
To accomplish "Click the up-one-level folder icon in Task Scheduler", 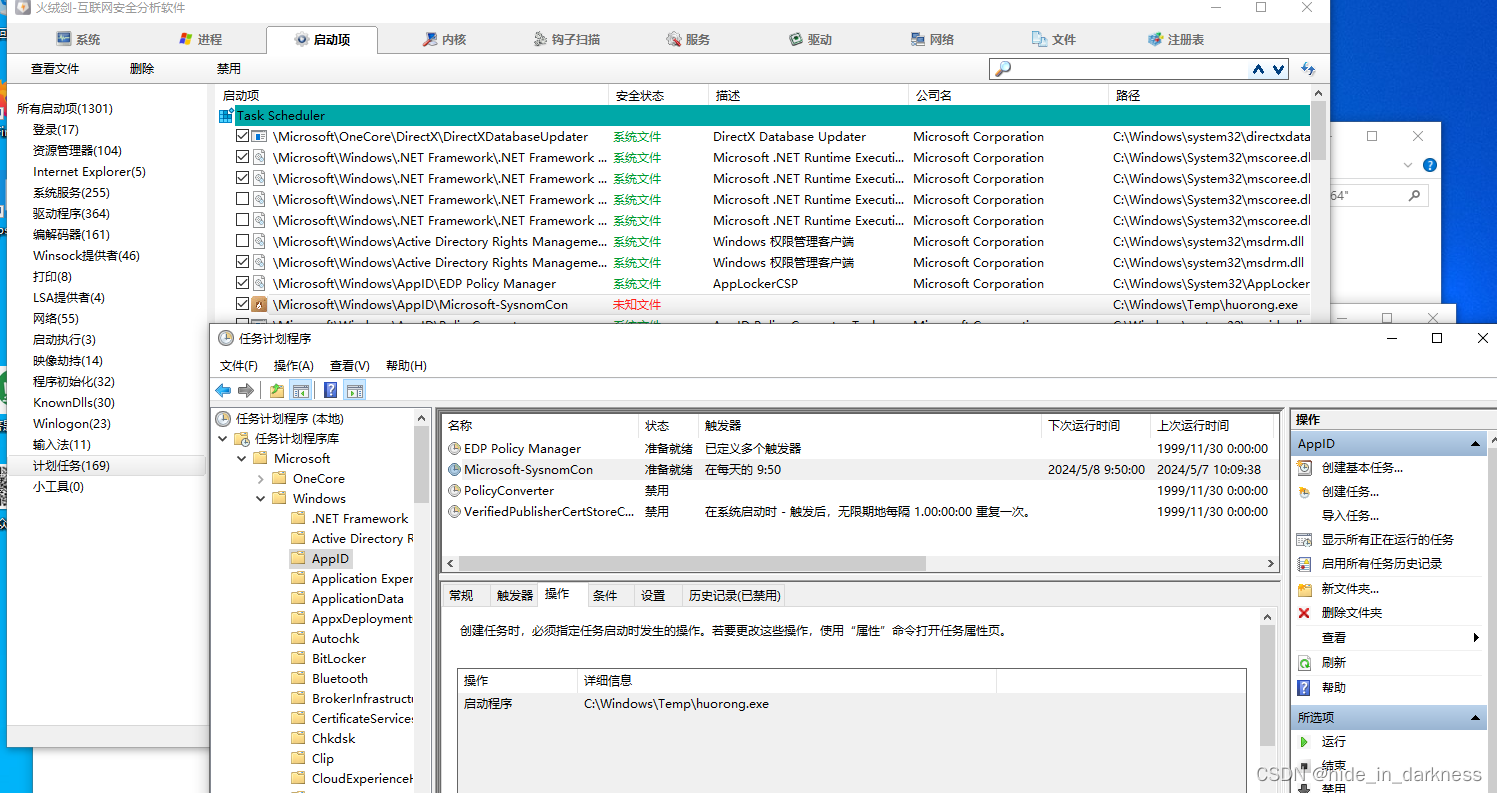I will (x=277, y=390).
